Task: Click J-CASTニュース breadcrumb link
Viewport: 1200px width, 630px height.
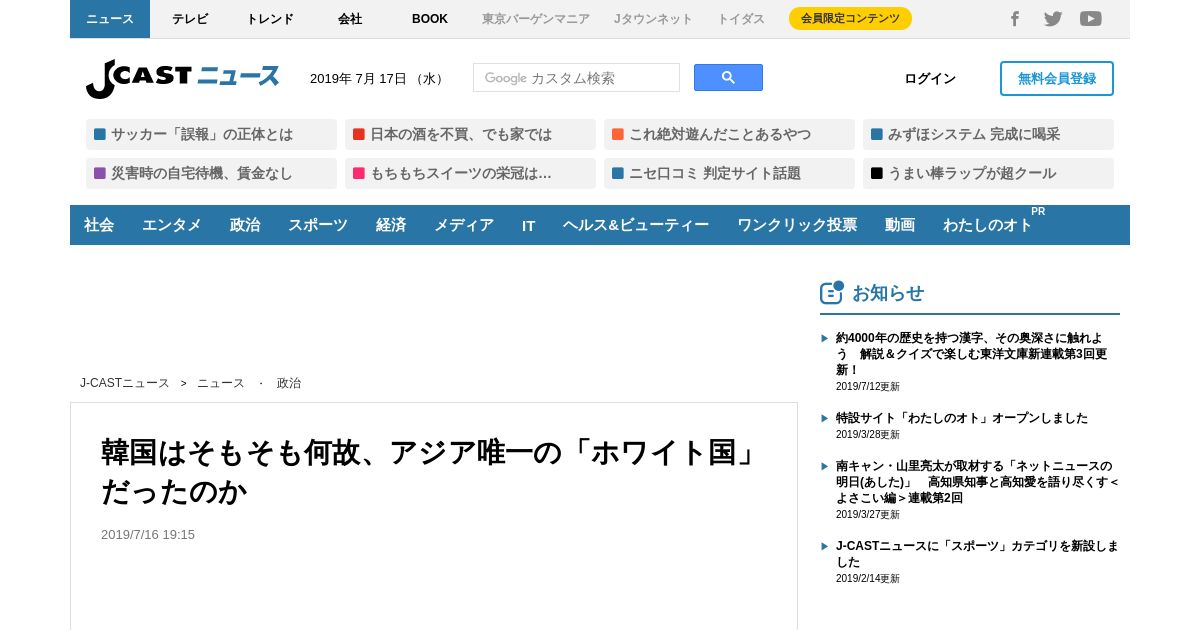Action: click(125, 383)
